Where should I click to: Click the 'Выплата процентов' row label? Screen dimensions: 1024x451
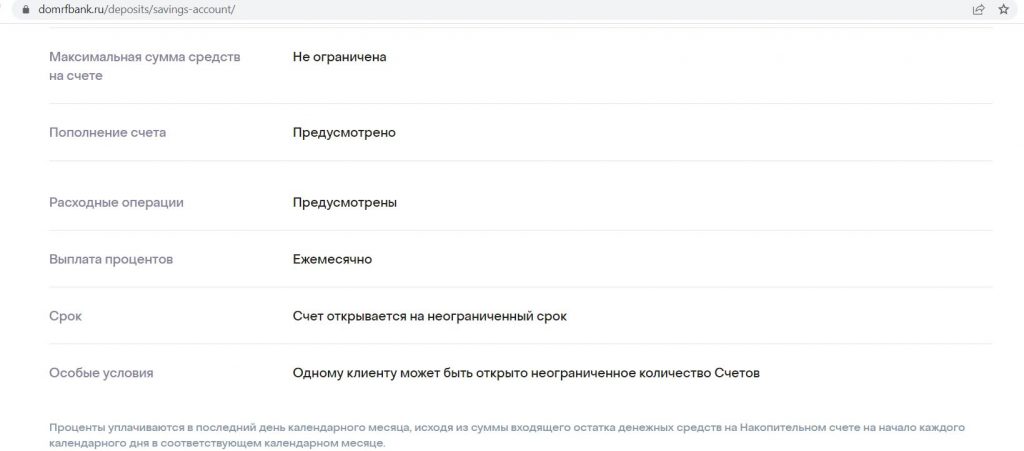coord(111,259)
